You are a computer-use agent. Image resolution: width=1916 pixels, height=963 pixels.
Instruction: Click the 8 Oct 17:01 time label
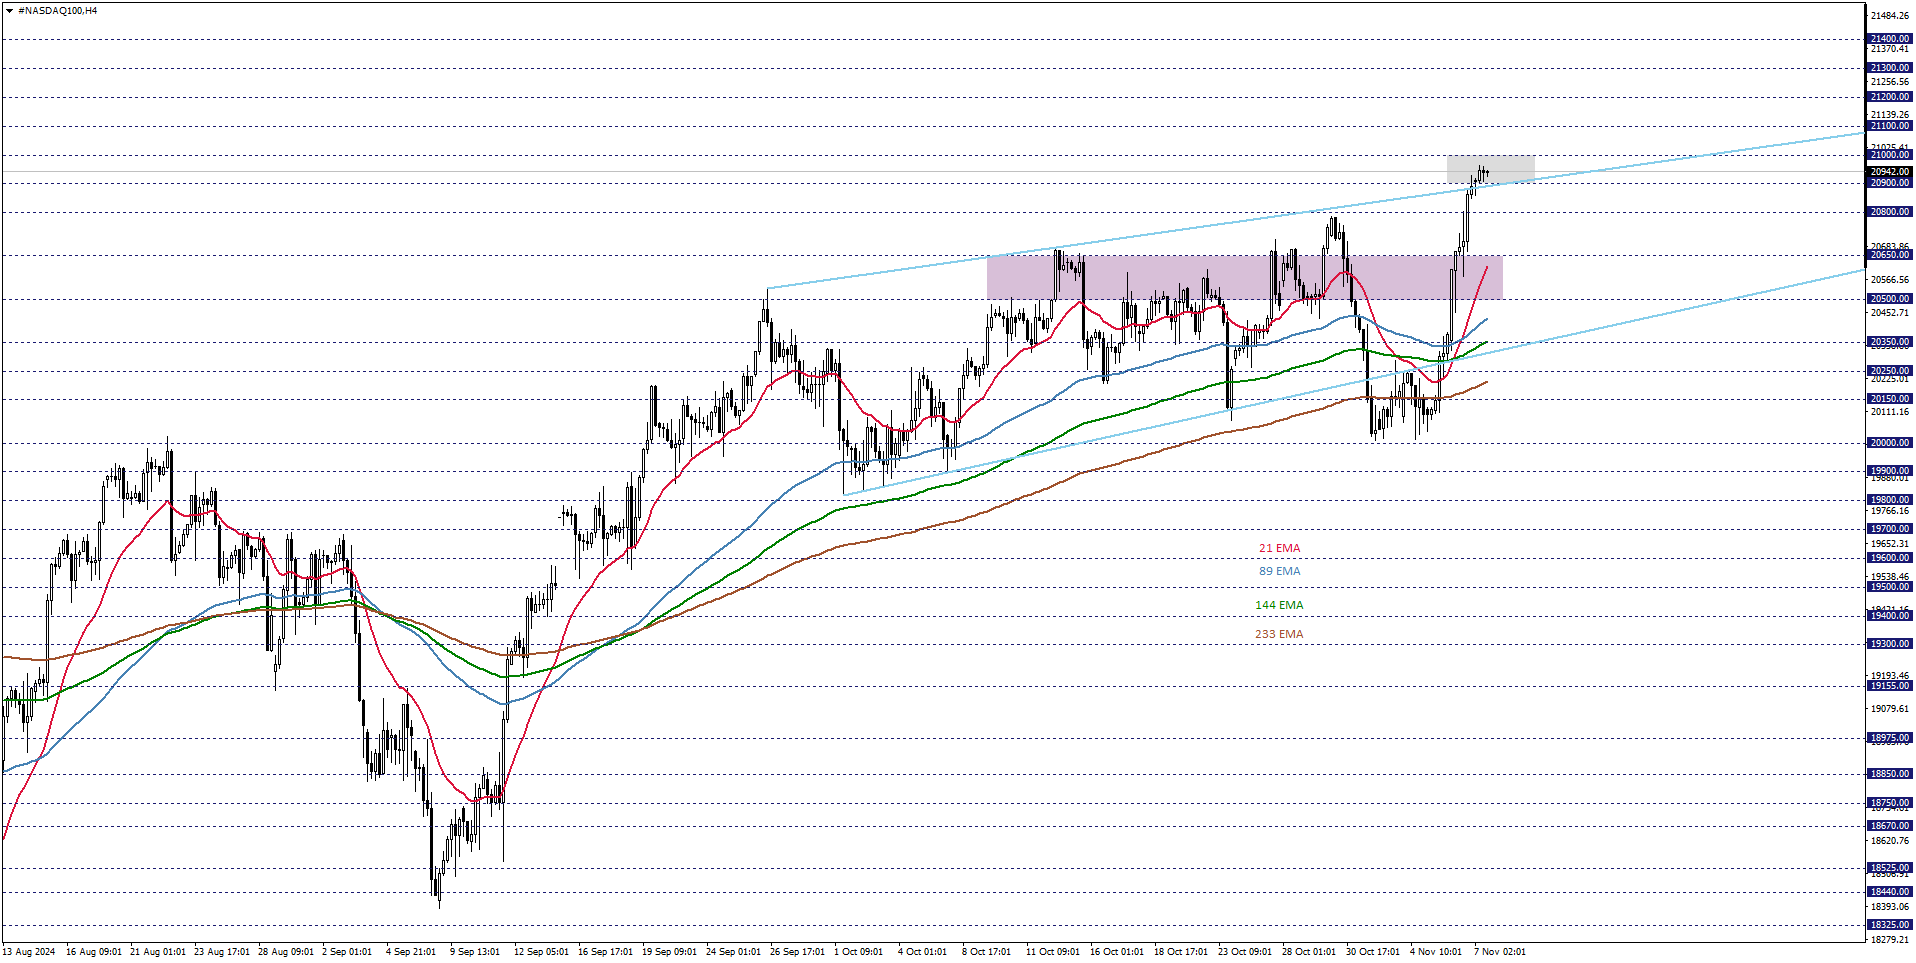point(986,952)
